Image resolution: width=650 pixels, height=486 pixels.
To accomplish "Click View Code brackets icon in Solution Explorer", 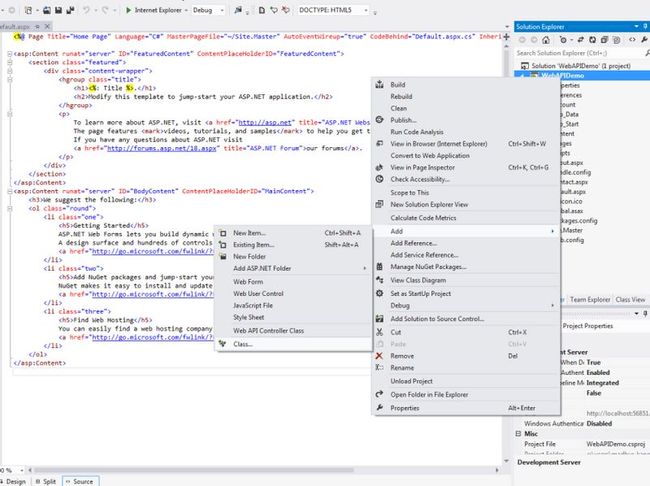I will pos(632,40).
